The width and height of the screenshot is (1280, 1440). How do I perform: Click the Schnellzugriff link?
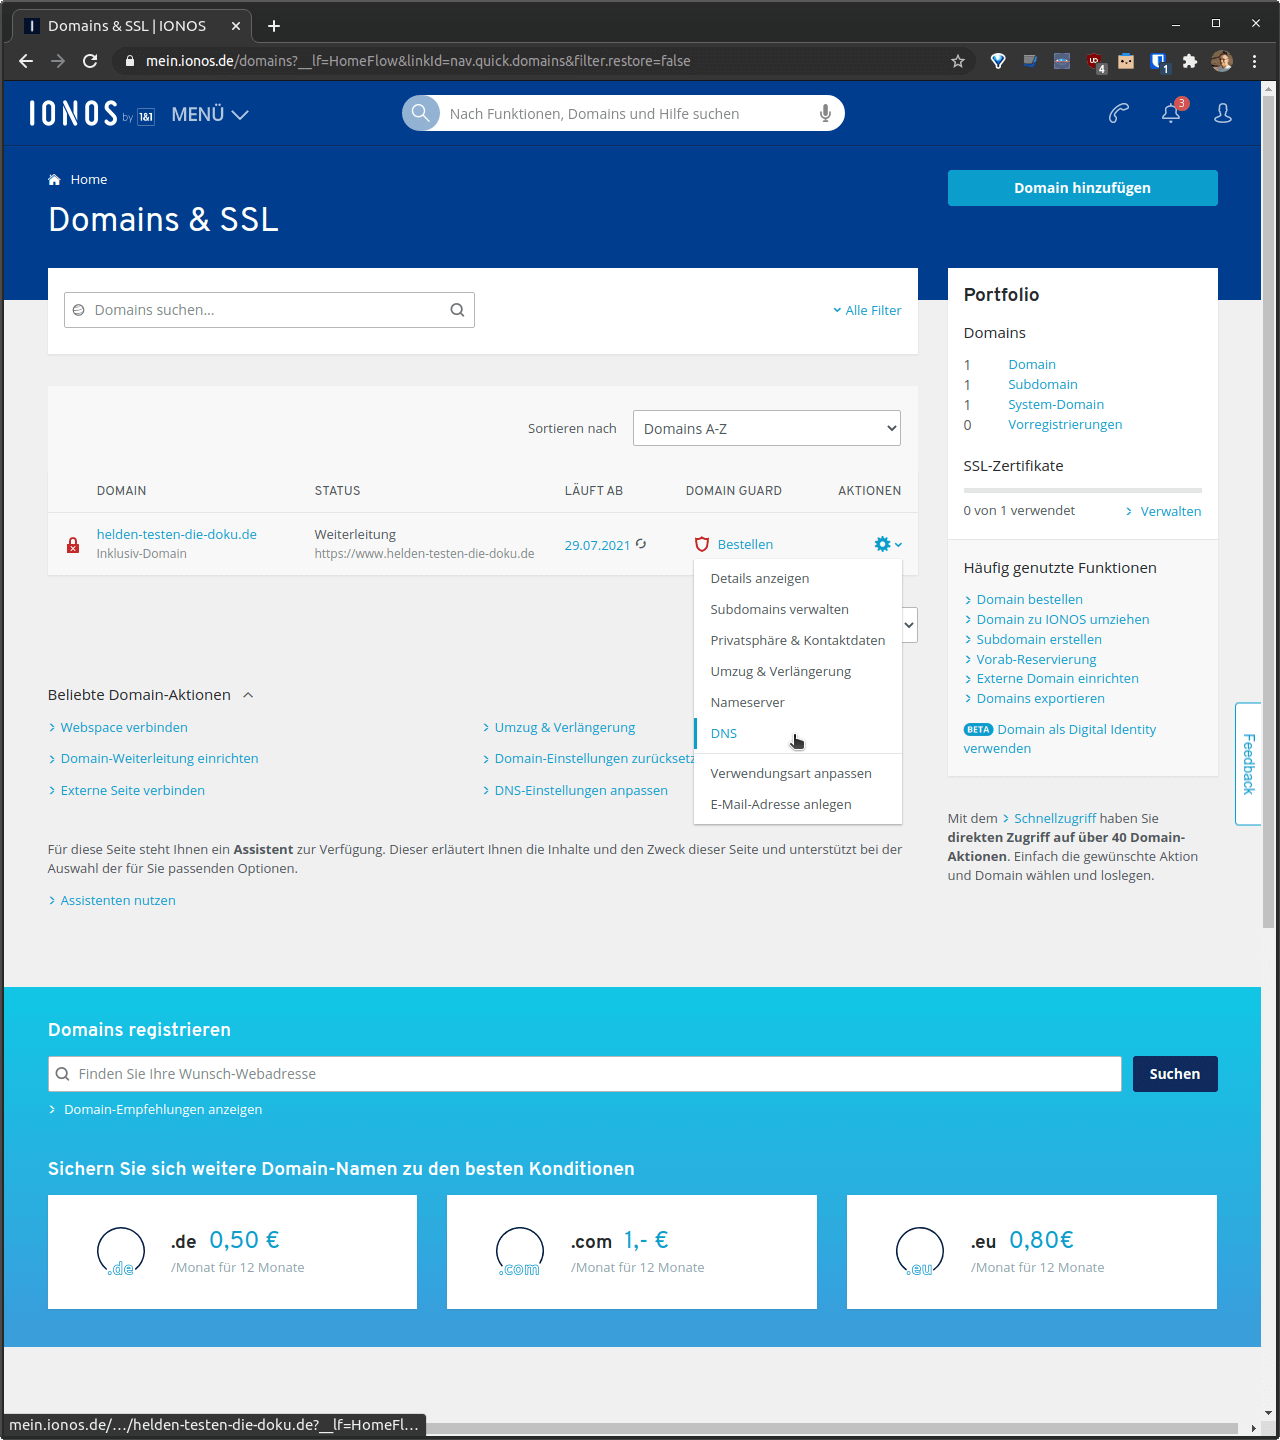(x=1055, y=818)
